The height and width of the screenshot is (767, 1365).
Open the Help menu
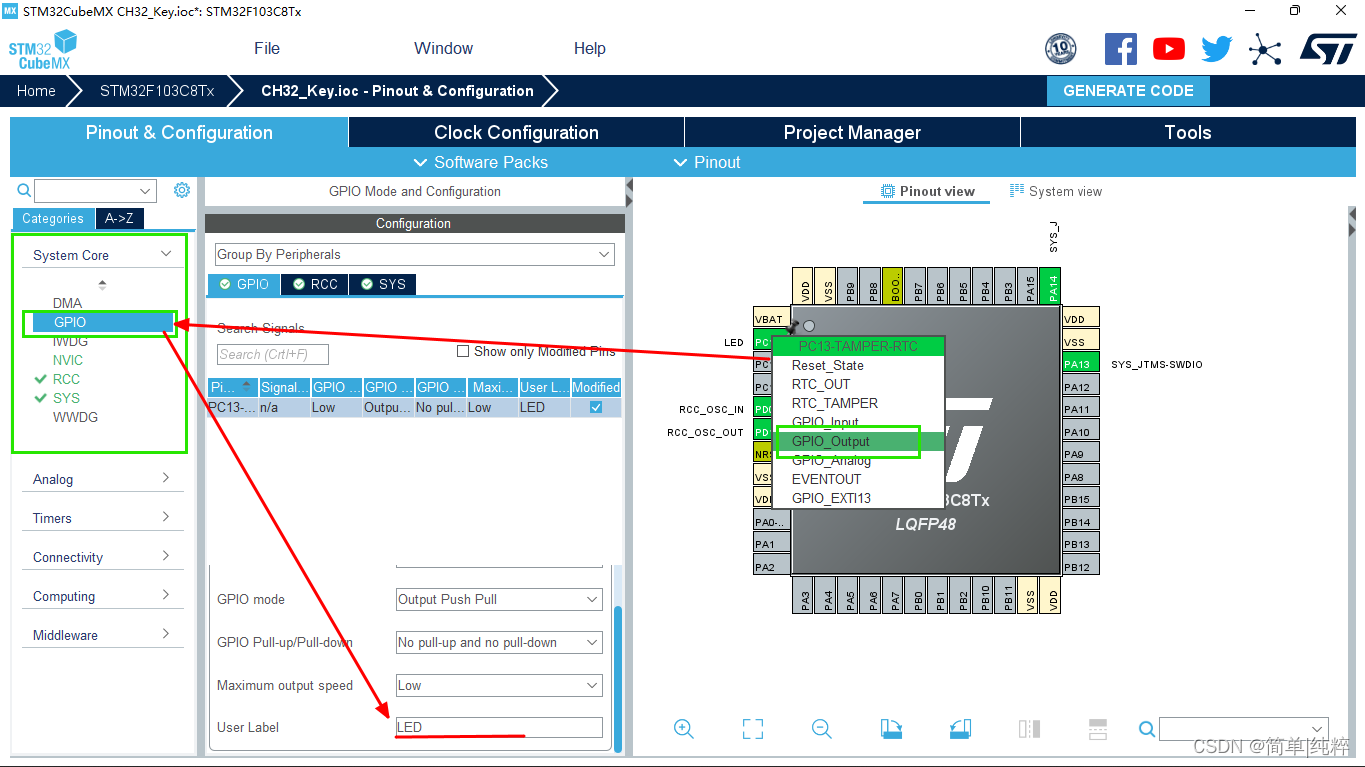coord(590,48)
